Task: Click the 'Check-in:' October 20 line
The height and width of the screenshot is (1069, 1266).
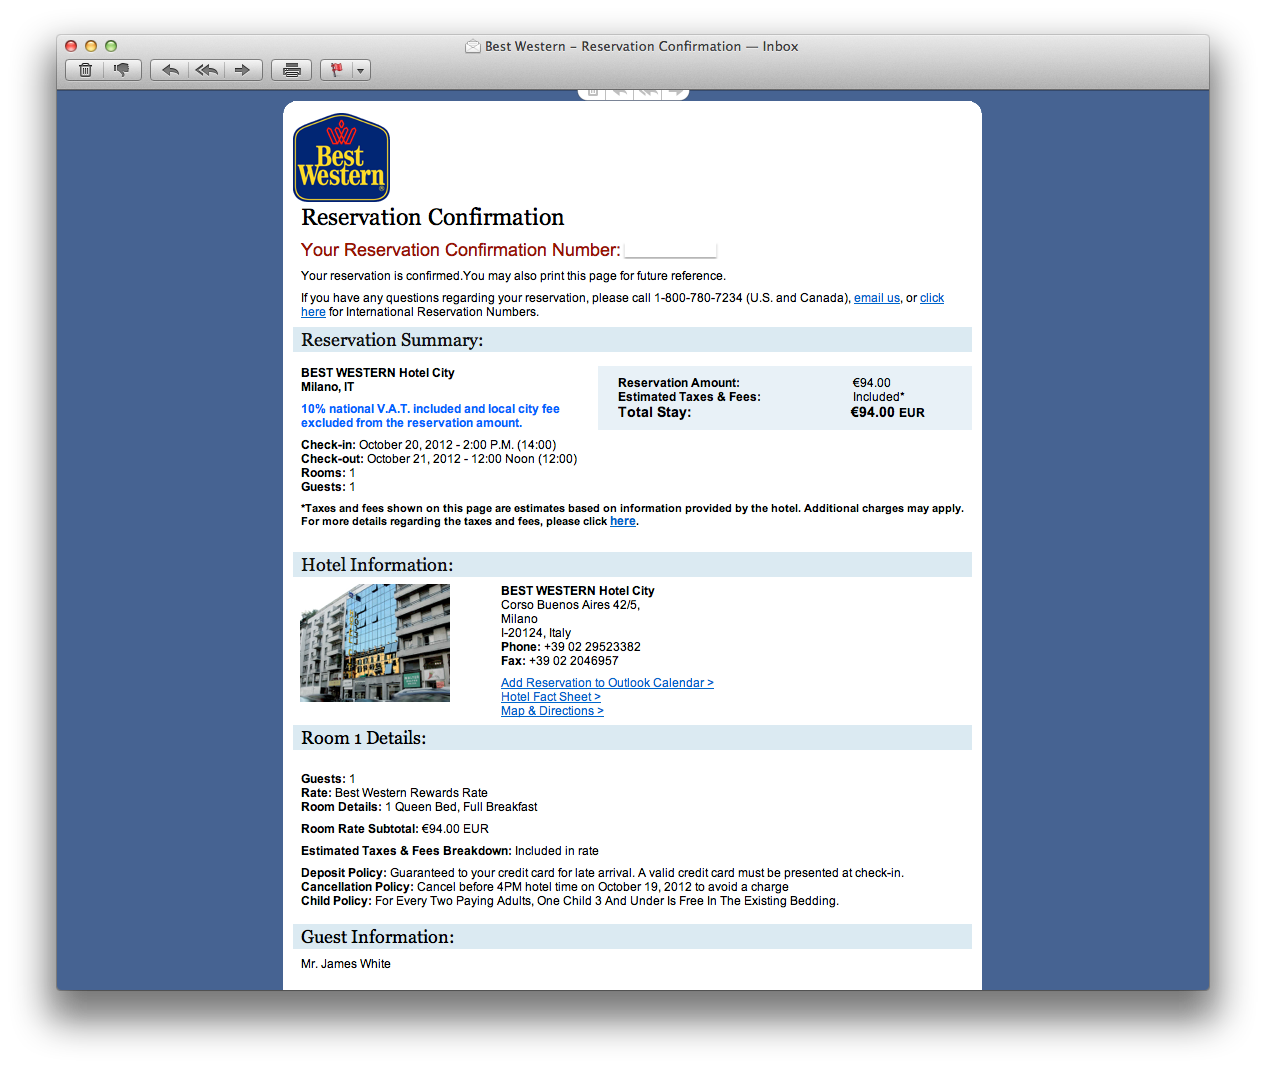Action: click(x=429, y=445)
